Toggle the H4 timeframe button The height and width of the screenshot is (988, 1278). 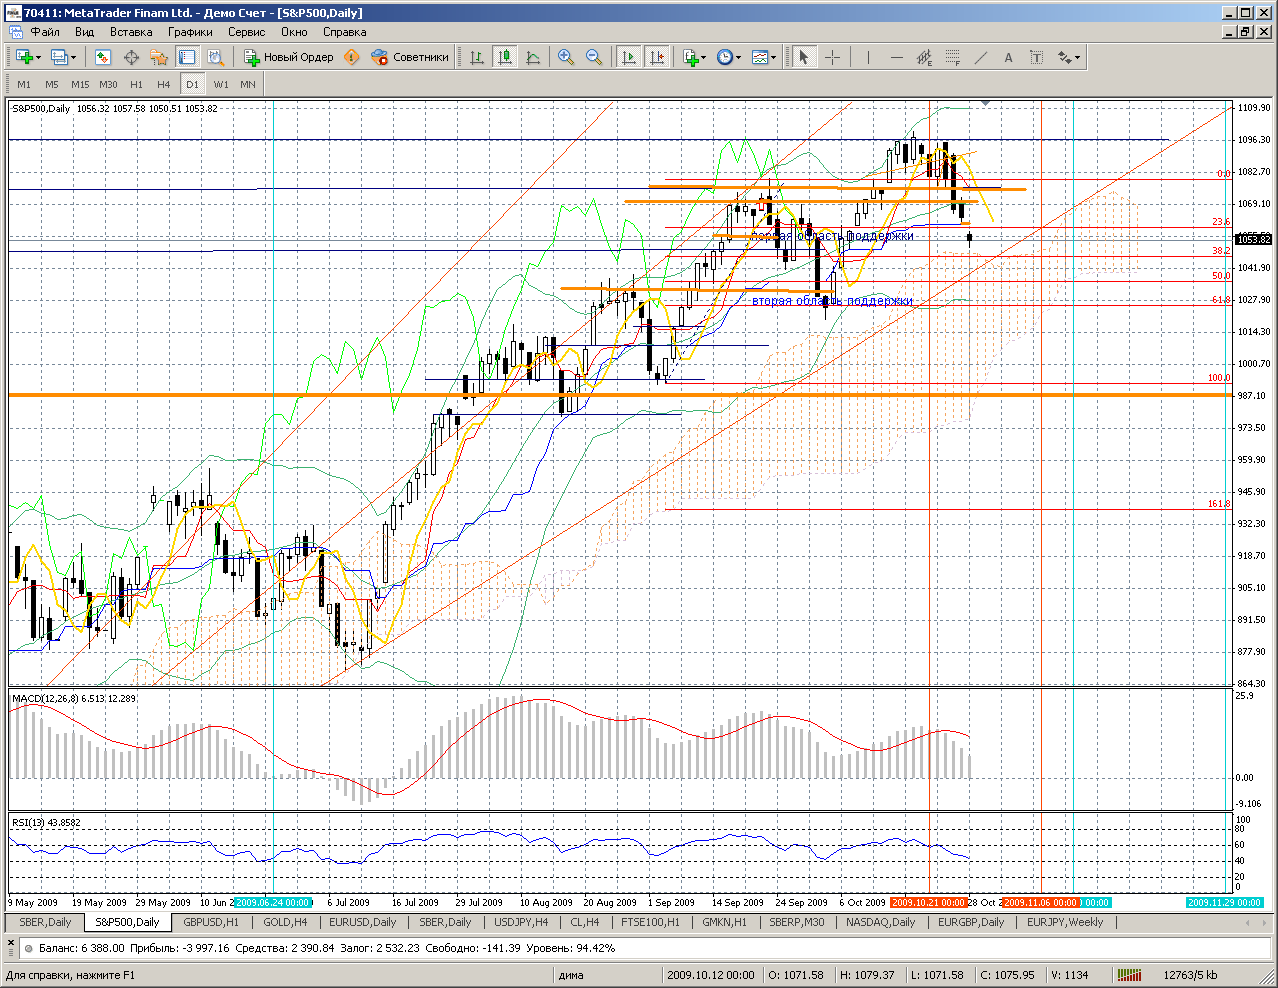(164, 84)
